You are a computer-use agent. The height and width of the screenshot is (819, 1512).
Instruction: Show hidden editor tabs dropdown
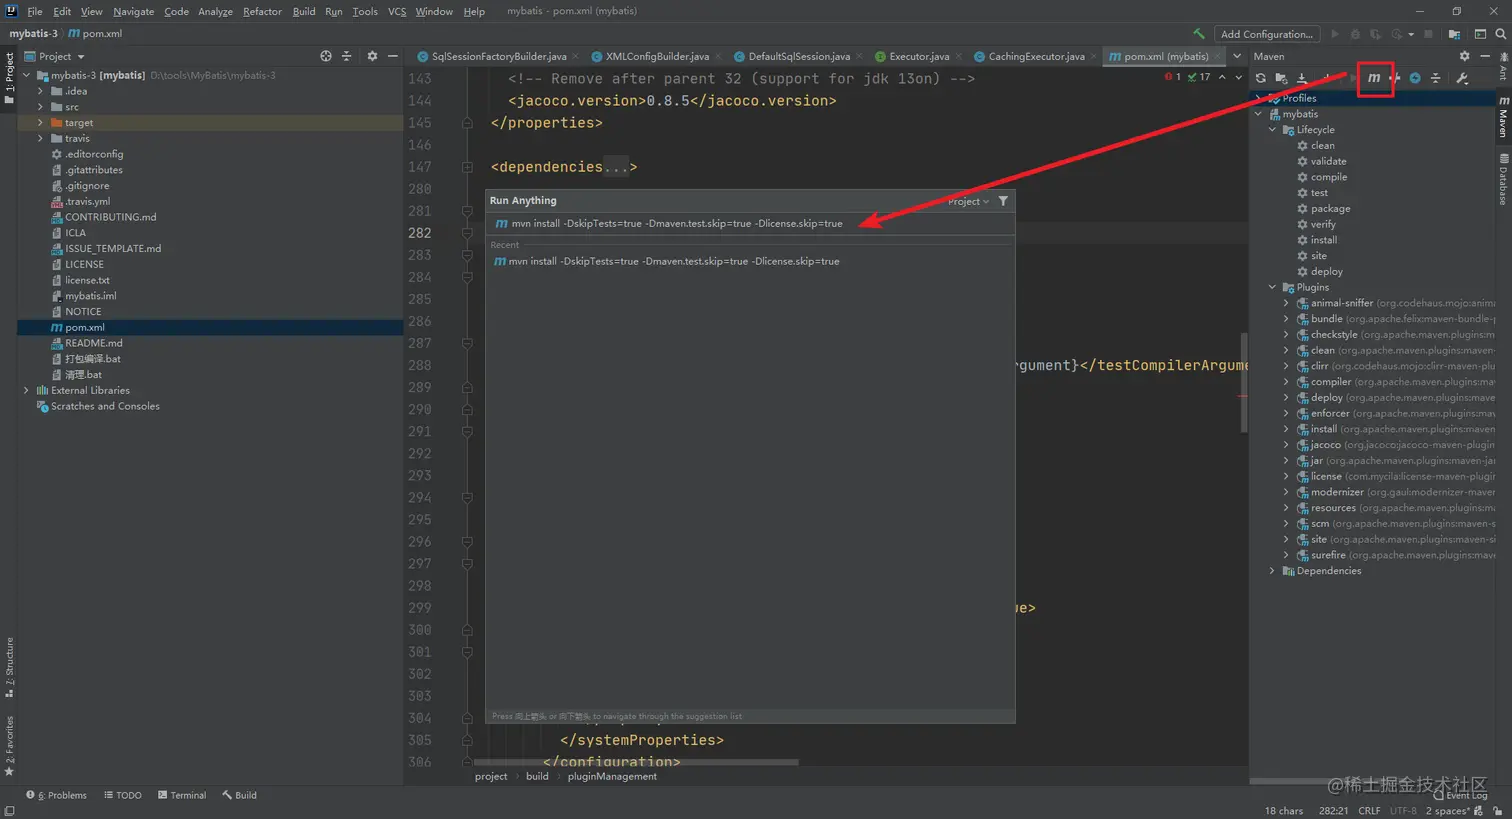pos(1237,56)
